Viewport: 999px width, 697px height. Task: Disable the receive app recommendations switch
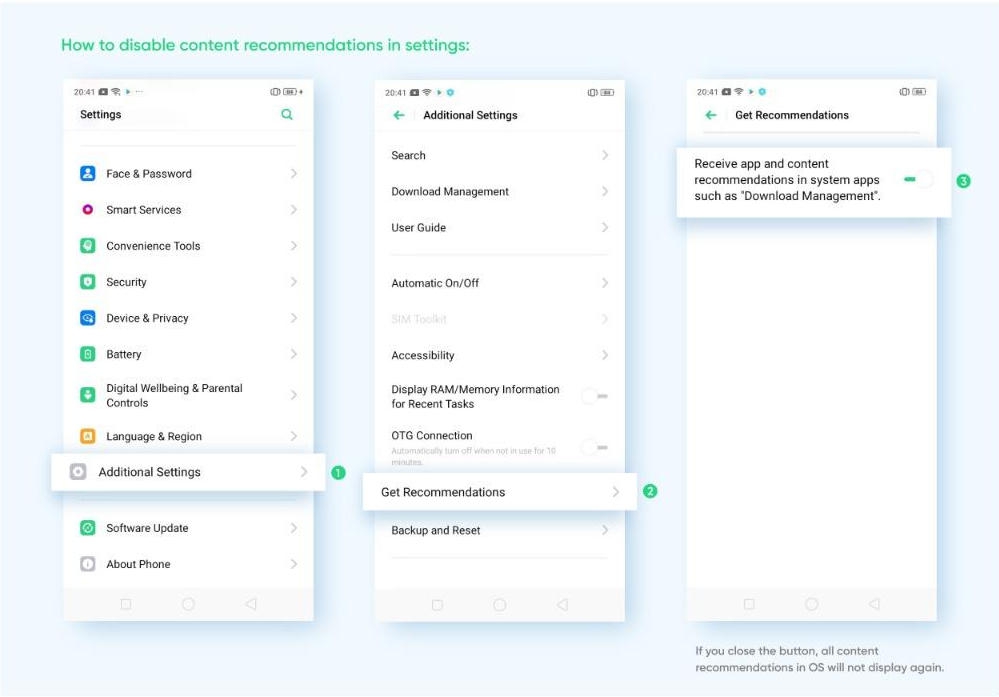(x=917, y=180)
